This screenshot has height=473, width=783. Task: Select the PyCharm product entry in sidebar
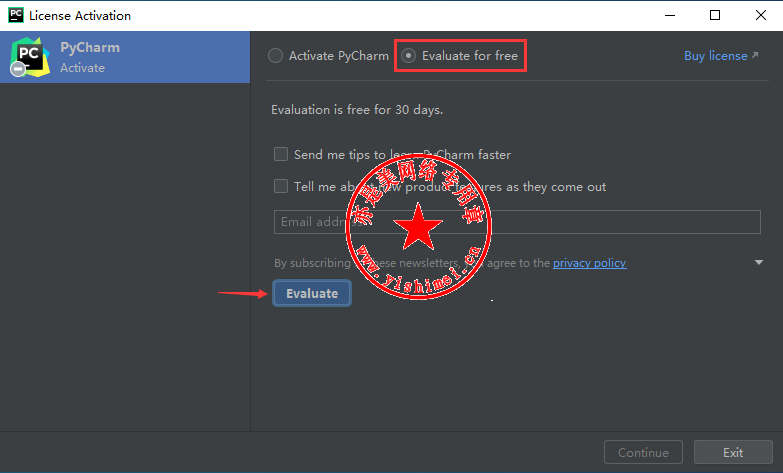[125, 57]
